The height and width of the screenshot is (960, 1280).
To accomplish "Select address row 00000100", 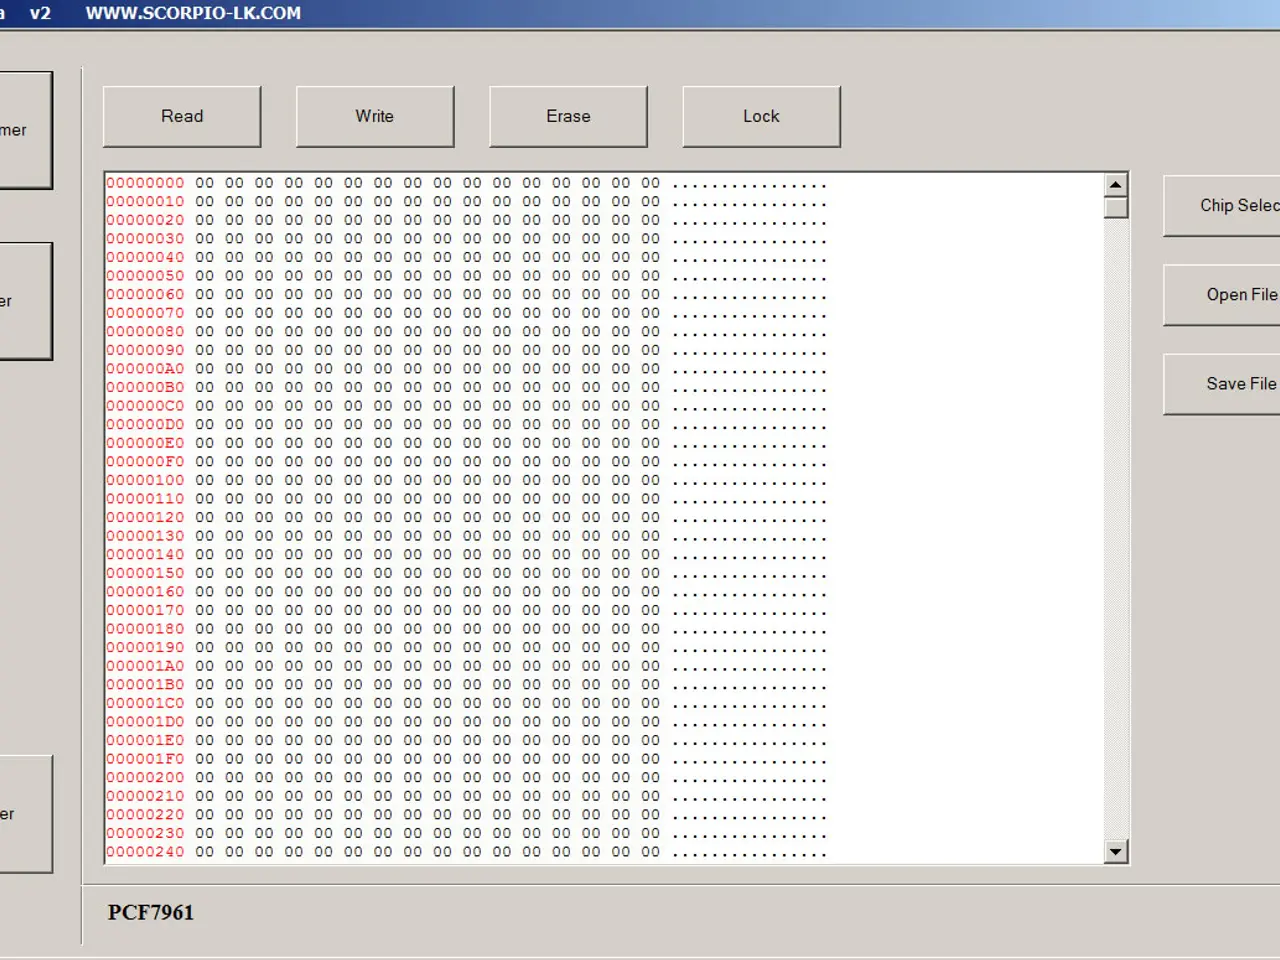I will [x=467, y=480].
